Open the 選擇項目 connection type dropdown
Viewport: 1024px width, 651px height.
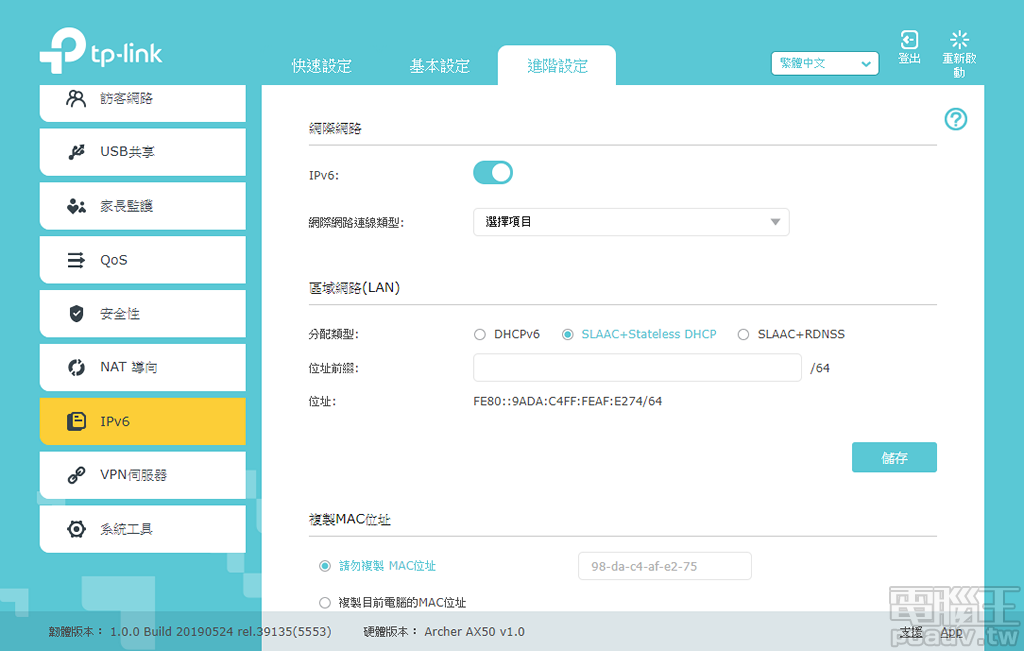(x=630, y=221)
